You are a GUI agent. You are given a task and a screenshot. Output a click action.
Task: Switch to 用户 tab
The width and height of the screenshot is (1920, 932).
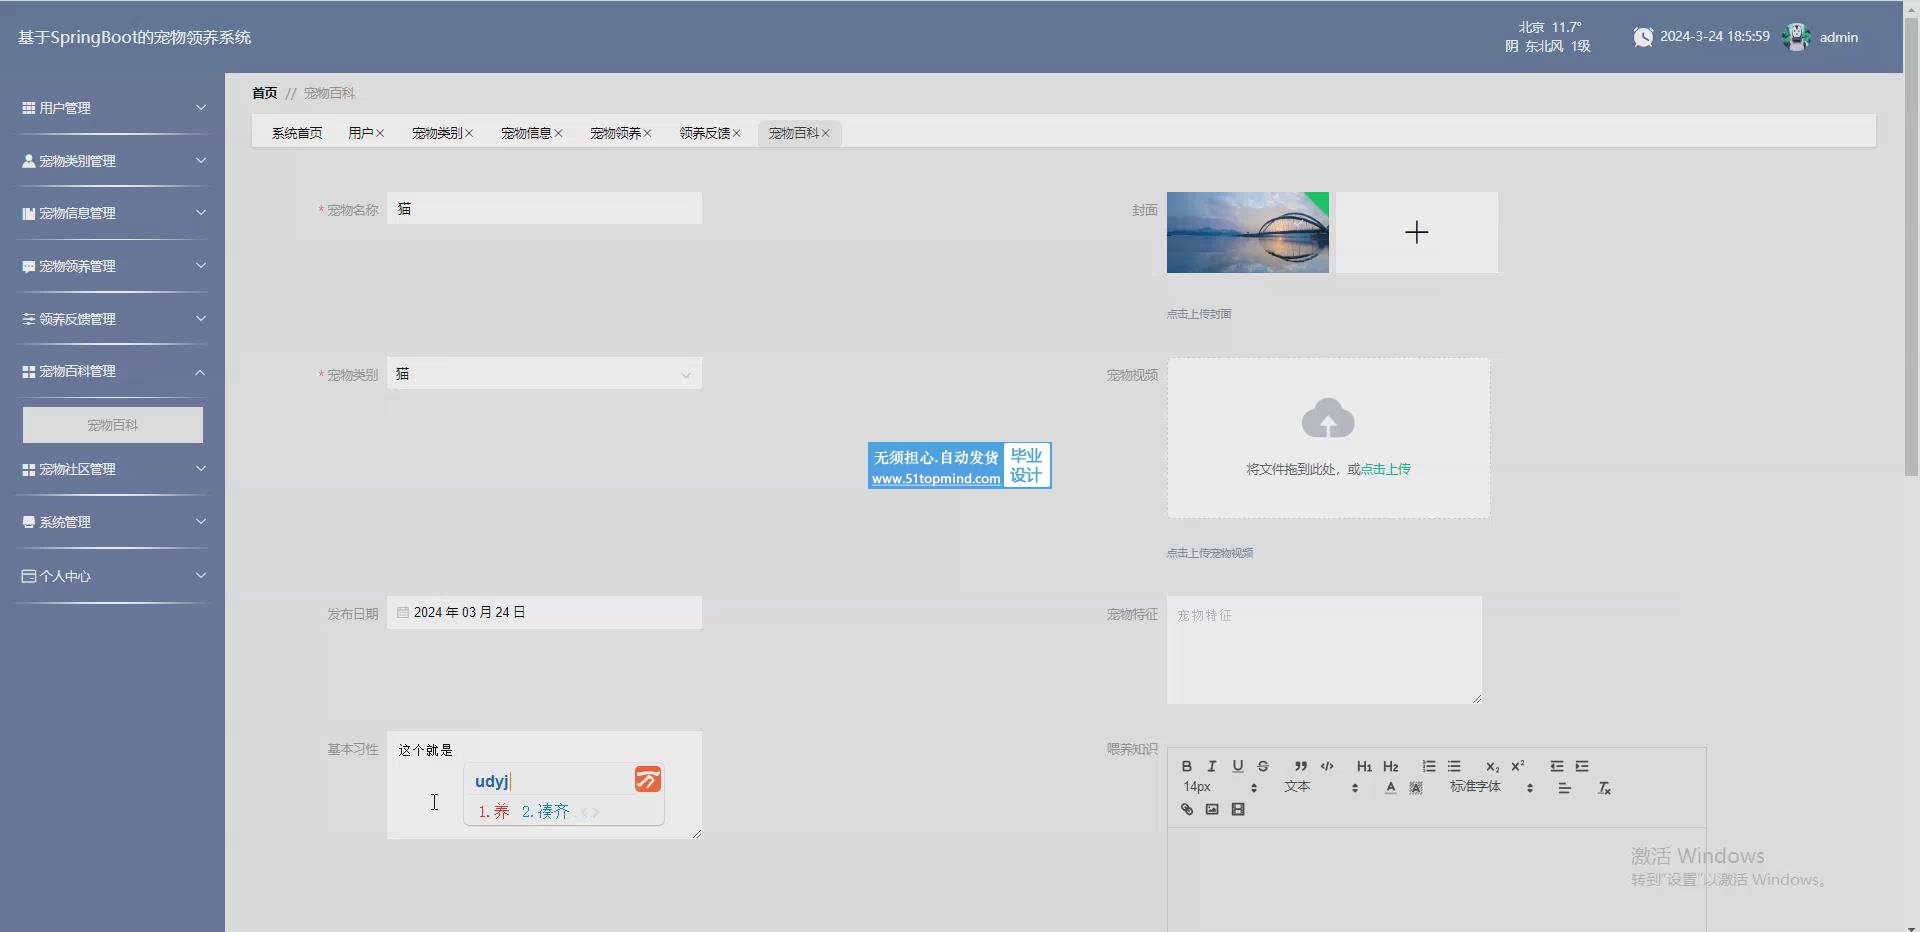[361, 133]
